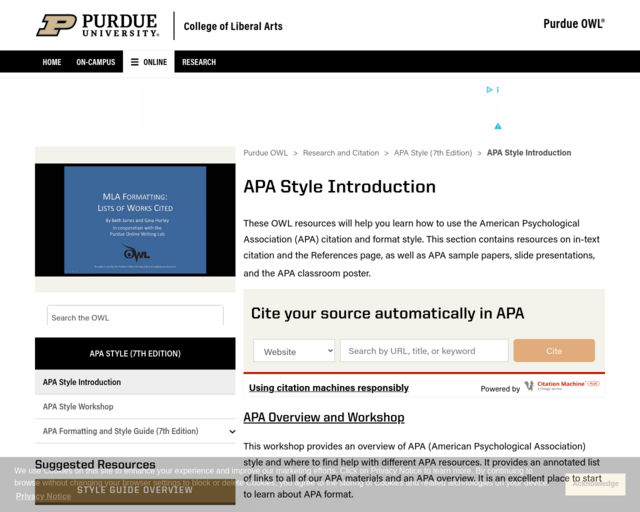Viewport: 640px width, 512px height.
Task: Click the APA Style Introduction page heading
Action: pos(340,187)
